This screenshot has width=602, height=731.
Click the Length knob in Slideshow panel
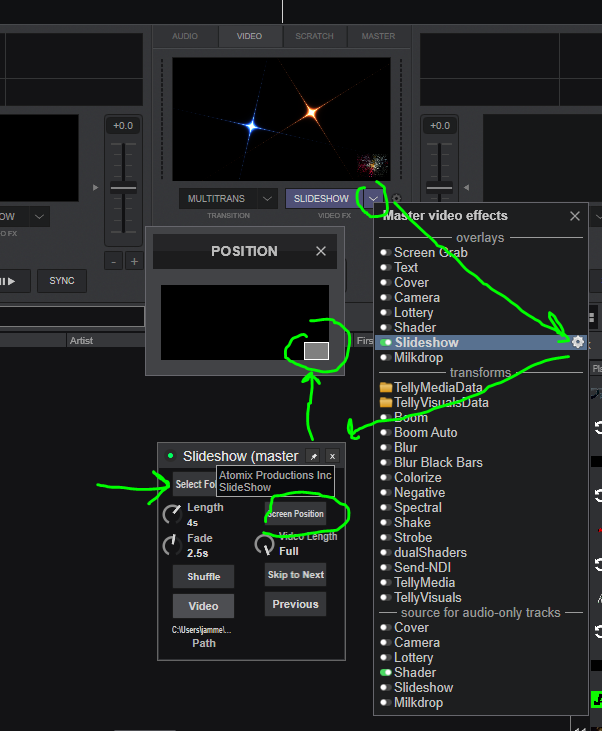point(173,515)
